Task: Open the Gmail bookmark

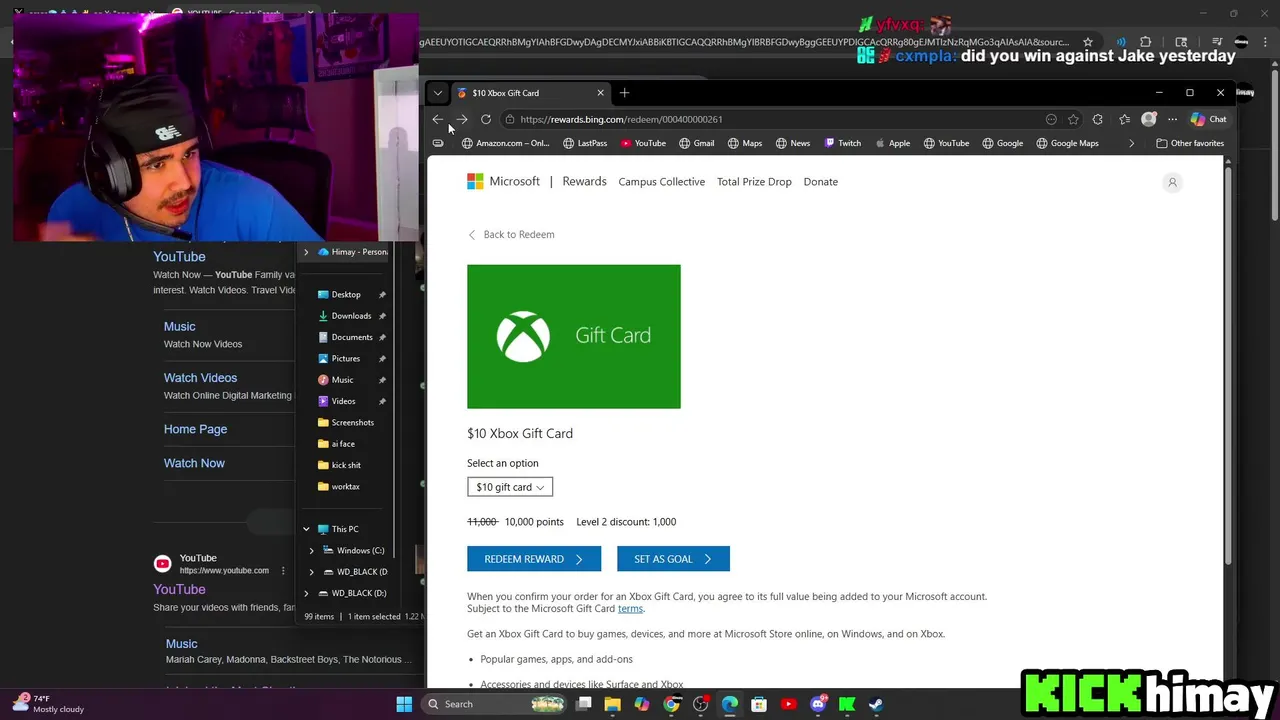Action: pos(696,143)
